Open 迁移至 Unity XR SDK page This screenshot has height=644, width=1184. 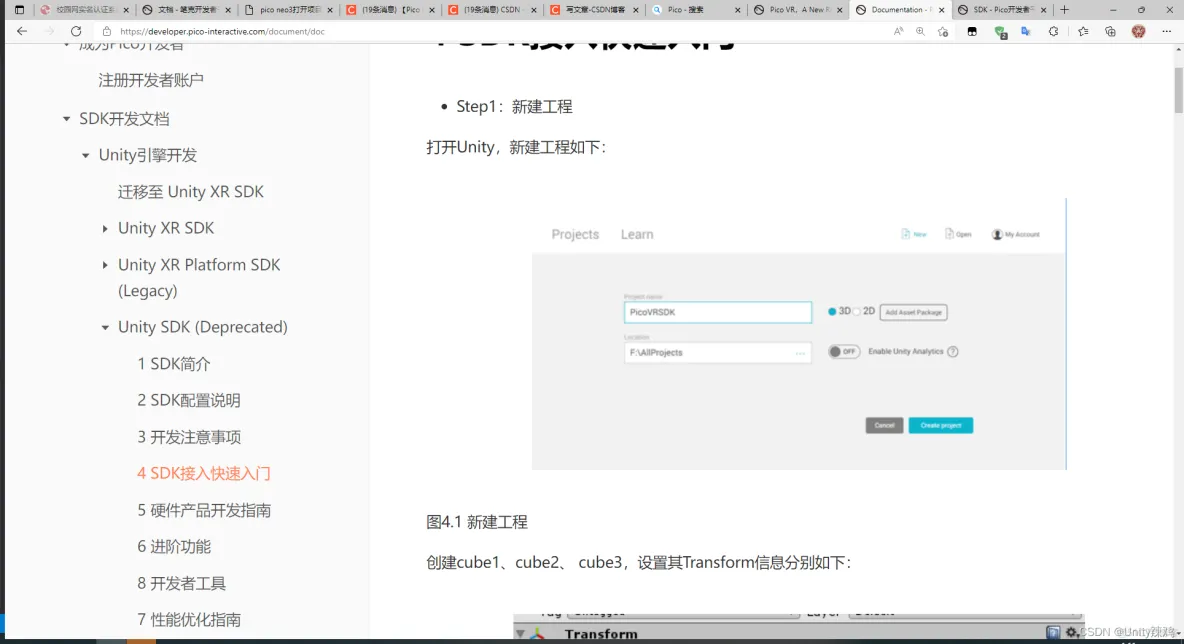coord(191,192)
